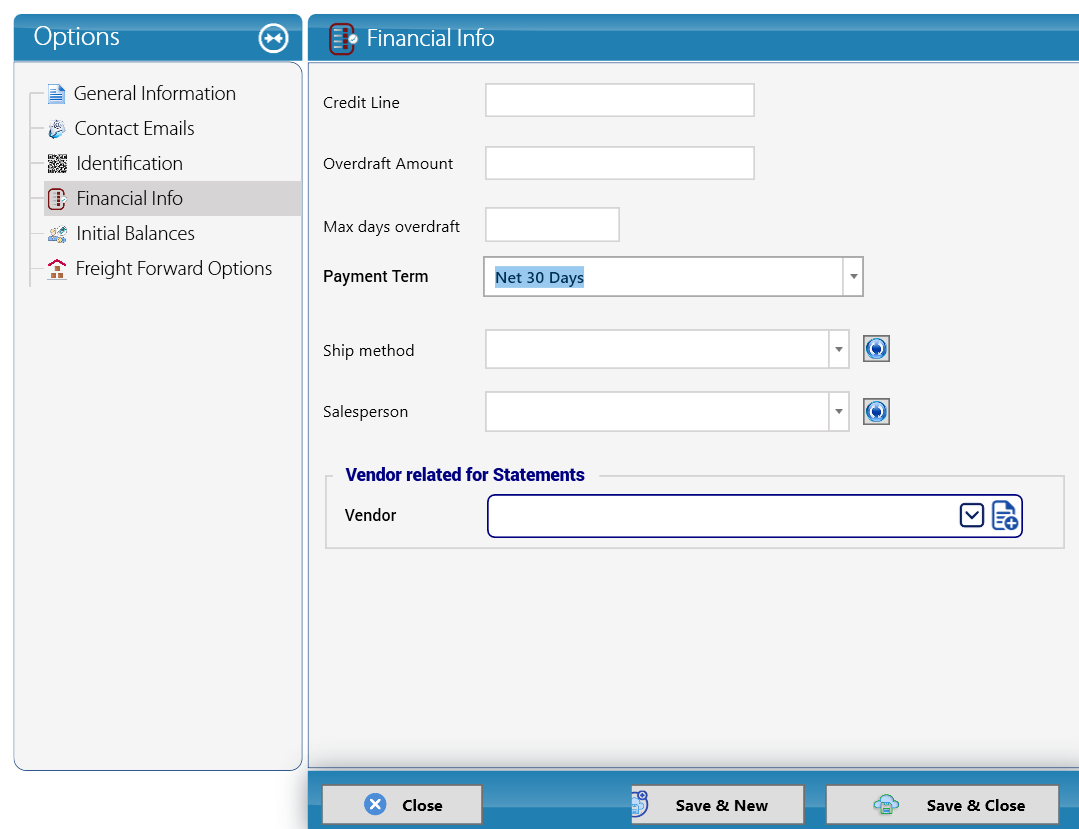This screenshot has height=829, width=1079.
Task: Open General Information section
Action: click(155, 94)
